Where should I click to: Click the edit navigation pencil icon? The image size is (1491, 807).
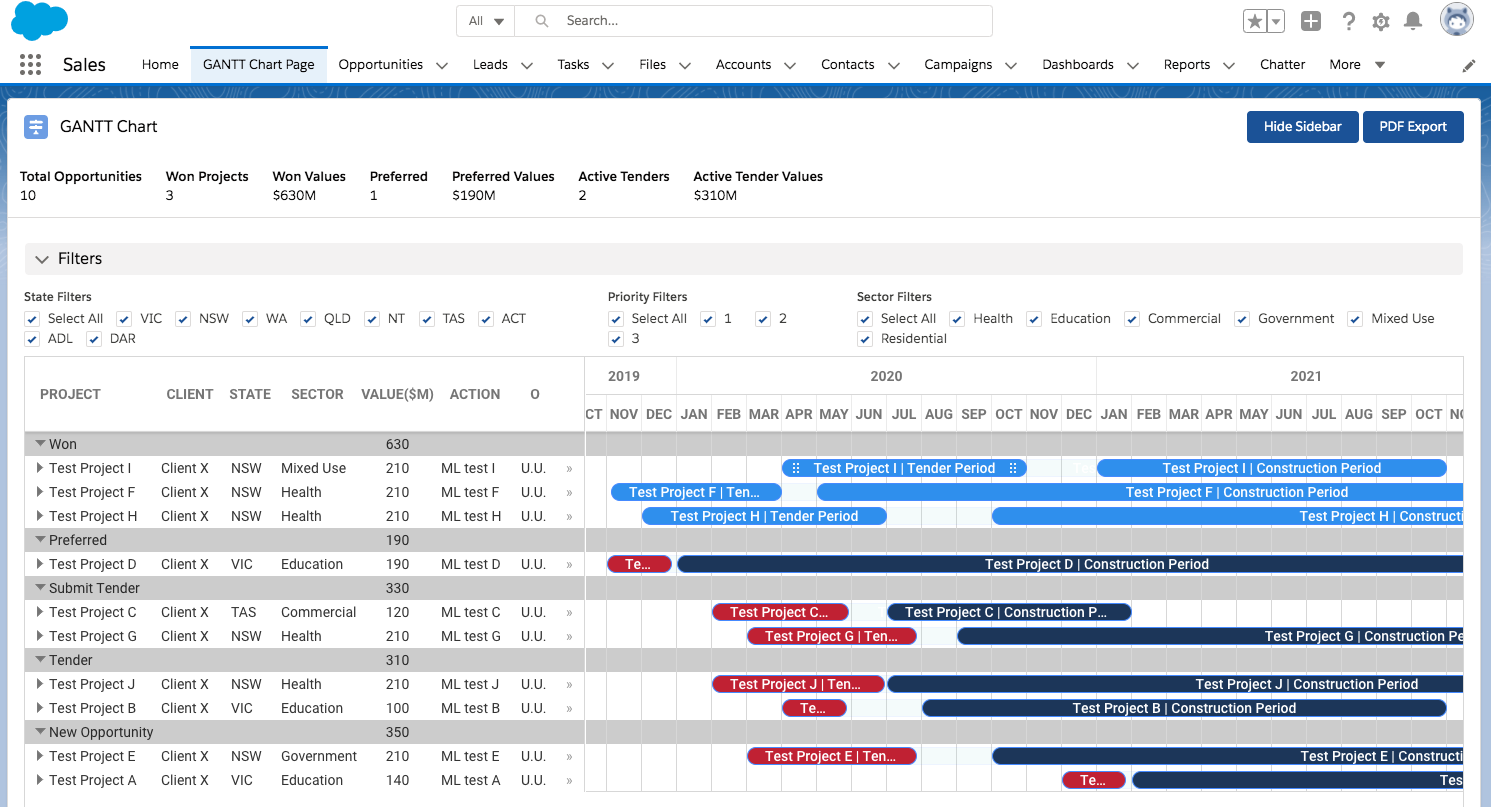pyautogui.click(x=1468, y=66)
